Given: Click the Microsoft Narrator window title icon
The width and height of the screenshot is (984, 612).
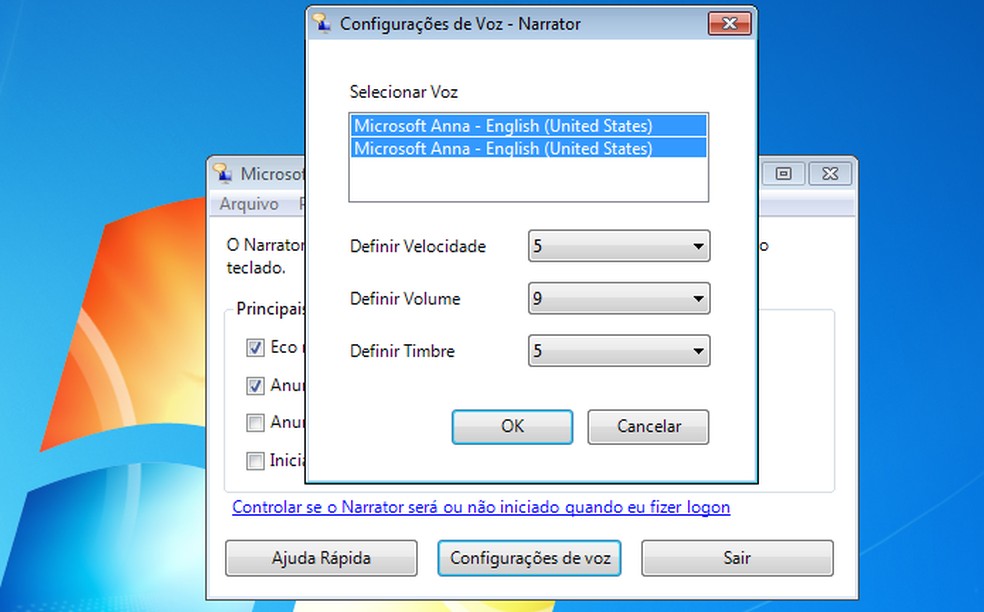Looking at the screenshot, I should click(222, 173).
